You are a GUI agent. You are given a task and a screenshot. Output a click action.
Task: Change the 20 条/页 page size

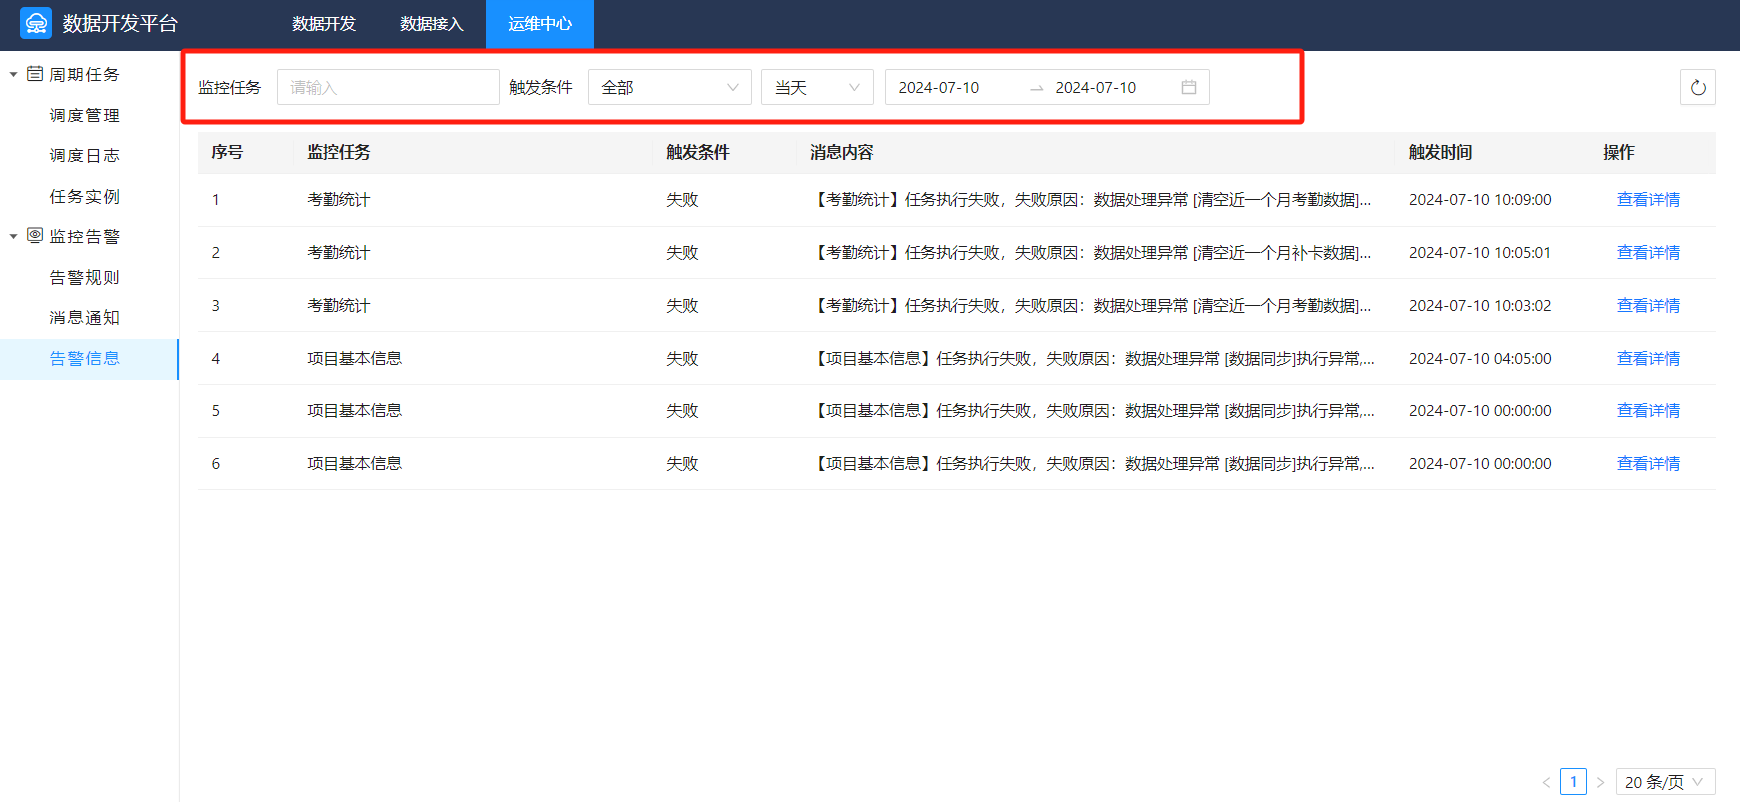coord(1665,782)
